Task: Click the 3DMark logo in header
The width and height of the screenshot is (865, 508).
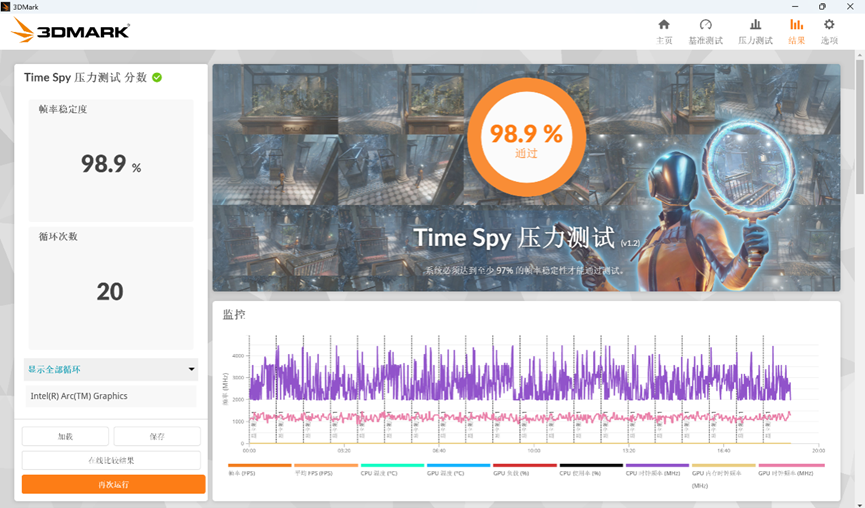Action: point(71,31)
